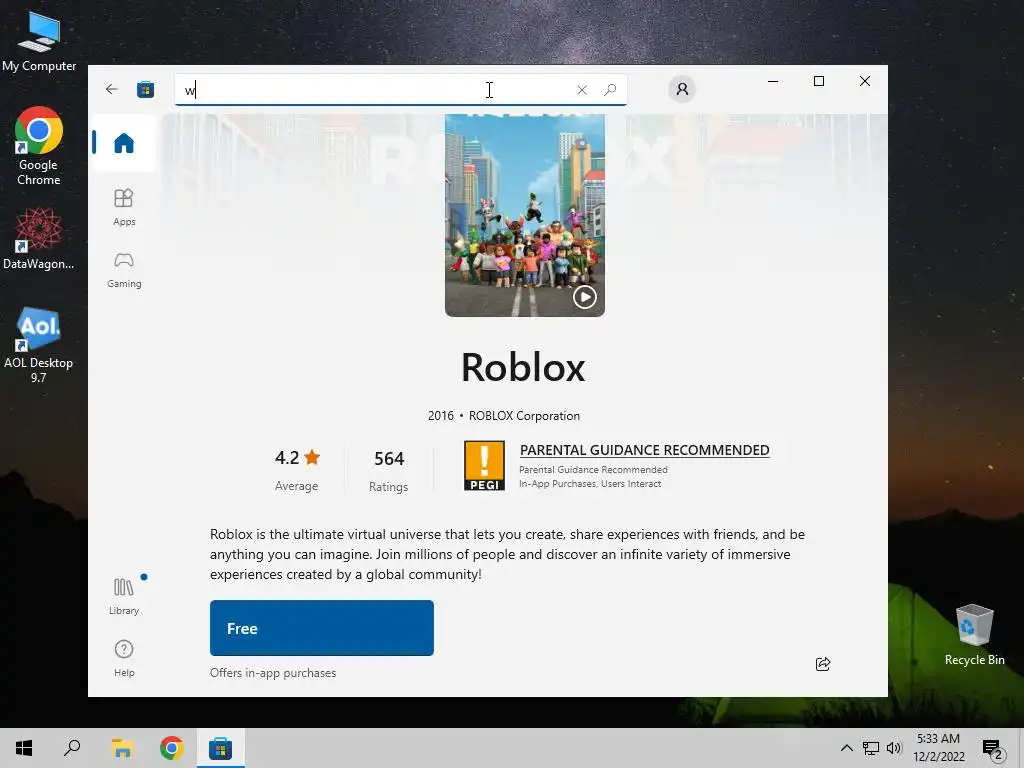Open the notification center icon
The image size is (1024, 768).
994,749
